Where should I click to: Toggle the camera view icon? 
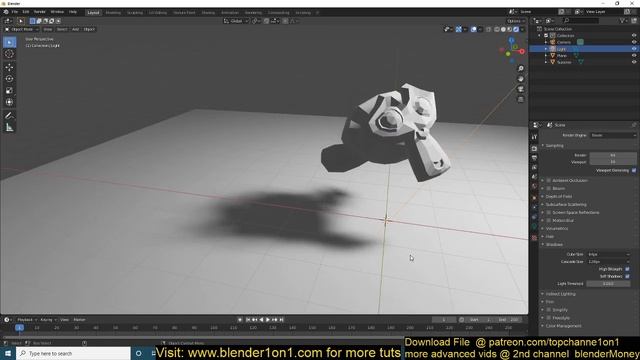[521, 89]
